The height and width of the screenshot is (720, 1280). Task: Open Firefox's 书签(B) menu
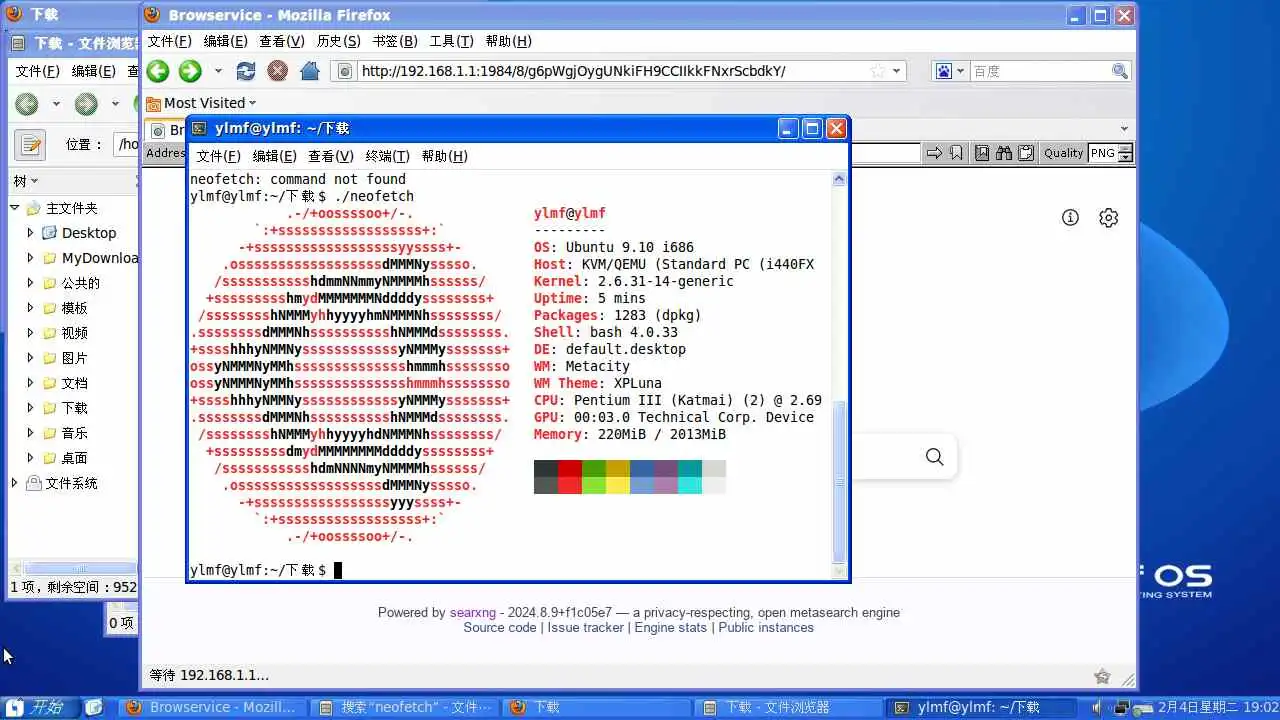click(x=394, y=41)
